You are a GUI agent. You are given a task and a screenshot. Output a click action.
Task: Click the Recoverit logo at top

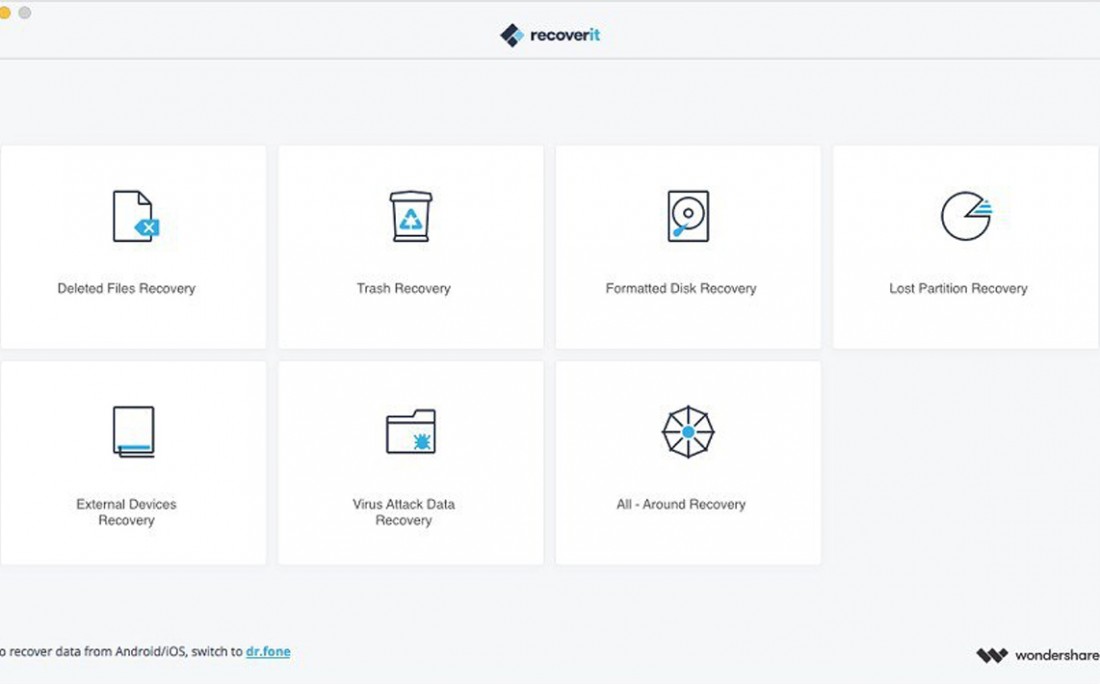[x=549, y=33]
